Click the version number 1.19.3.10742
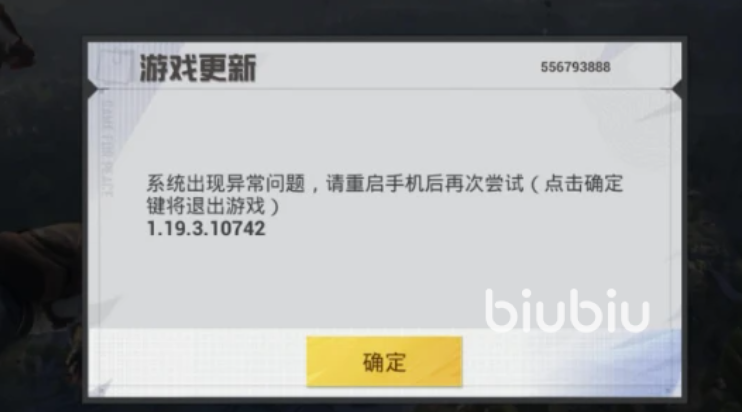742x412 pixels. tap(206, 228)
